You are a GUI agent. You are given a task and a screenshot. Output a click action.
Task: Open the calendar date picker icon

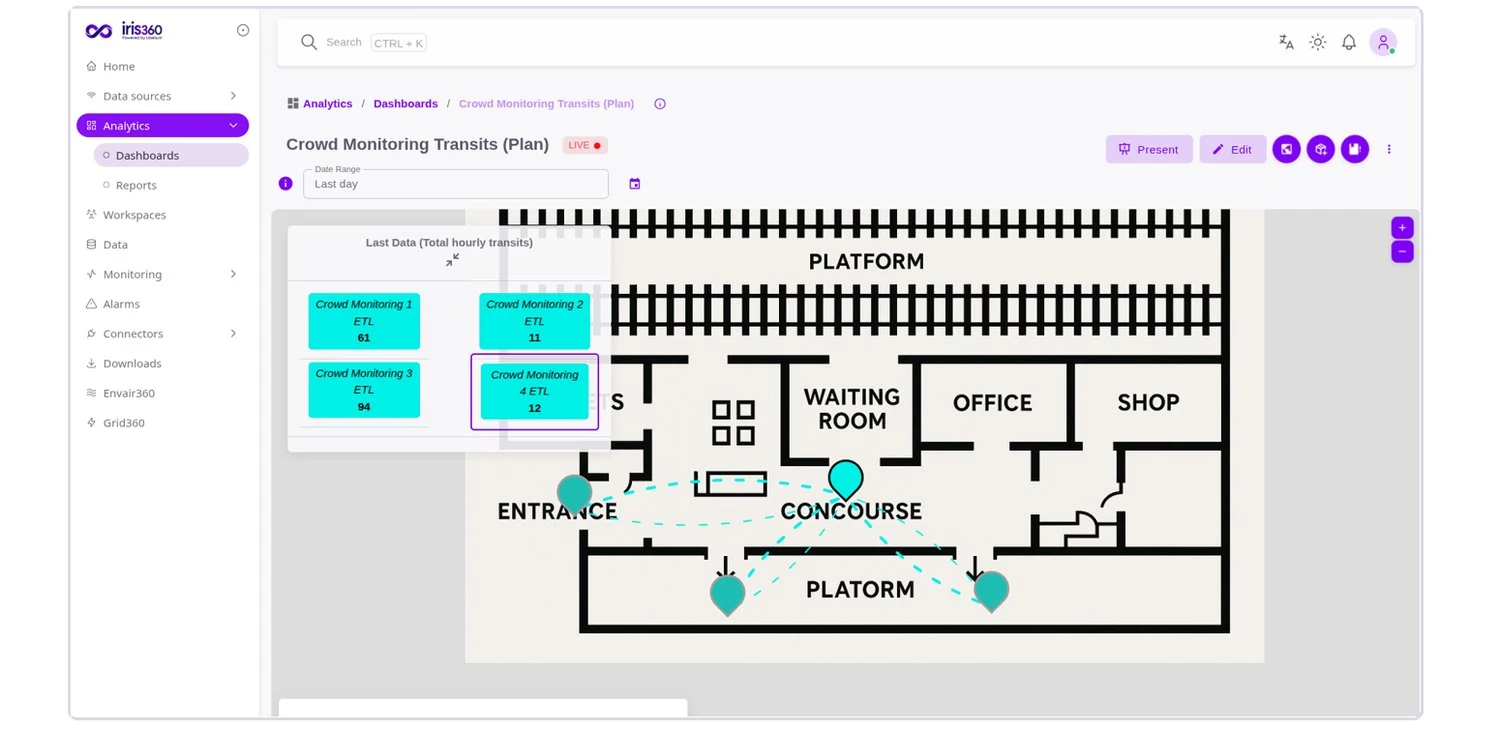coord(635,184)
